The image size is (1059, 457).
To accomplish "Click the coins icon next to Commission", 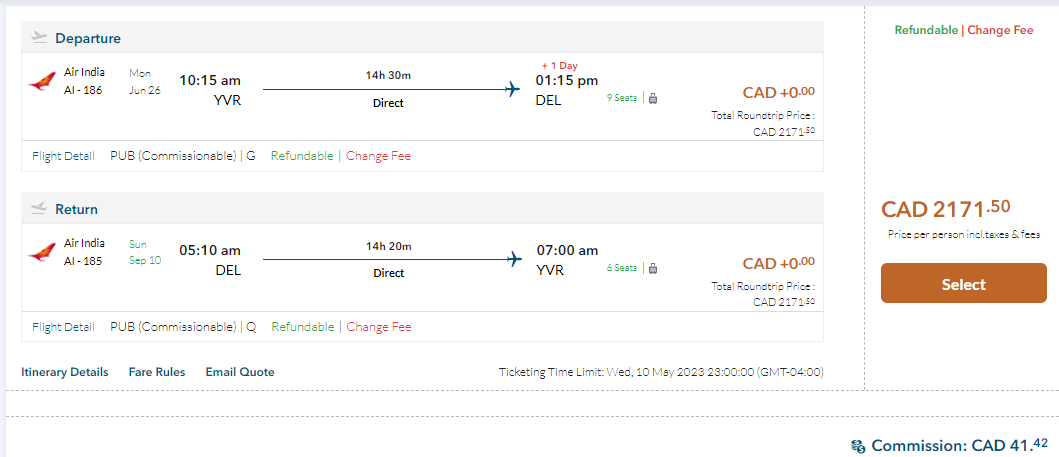I will coord(858,446).
